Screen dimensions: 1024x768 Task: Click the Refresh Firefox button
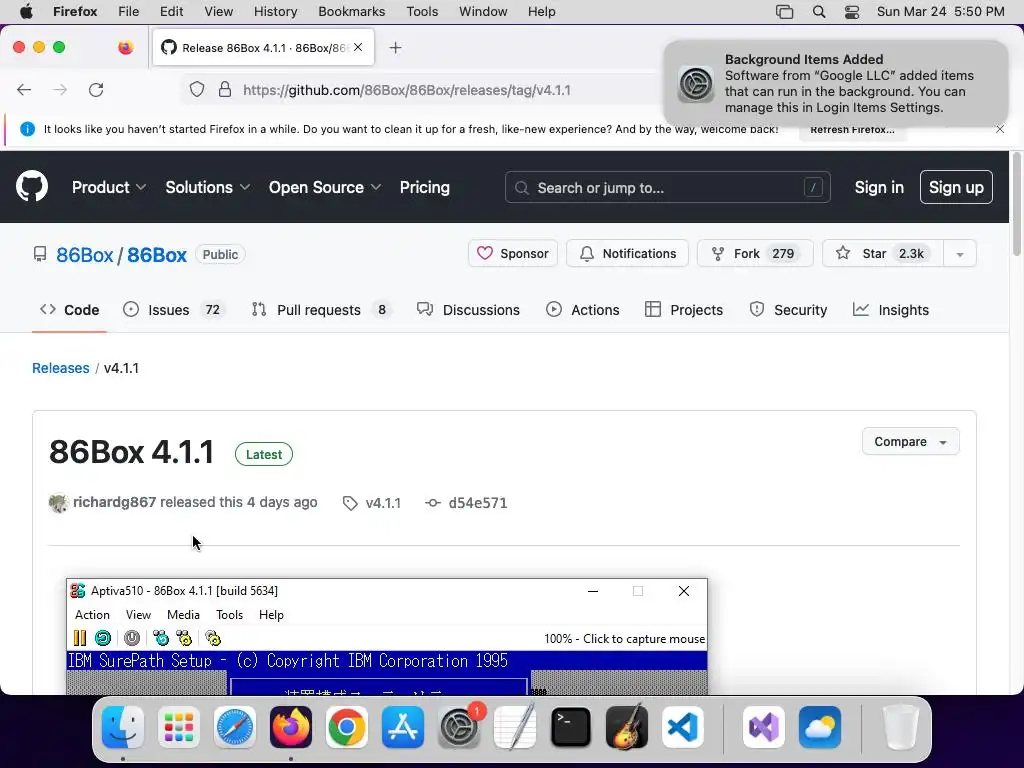click(852, 129)
